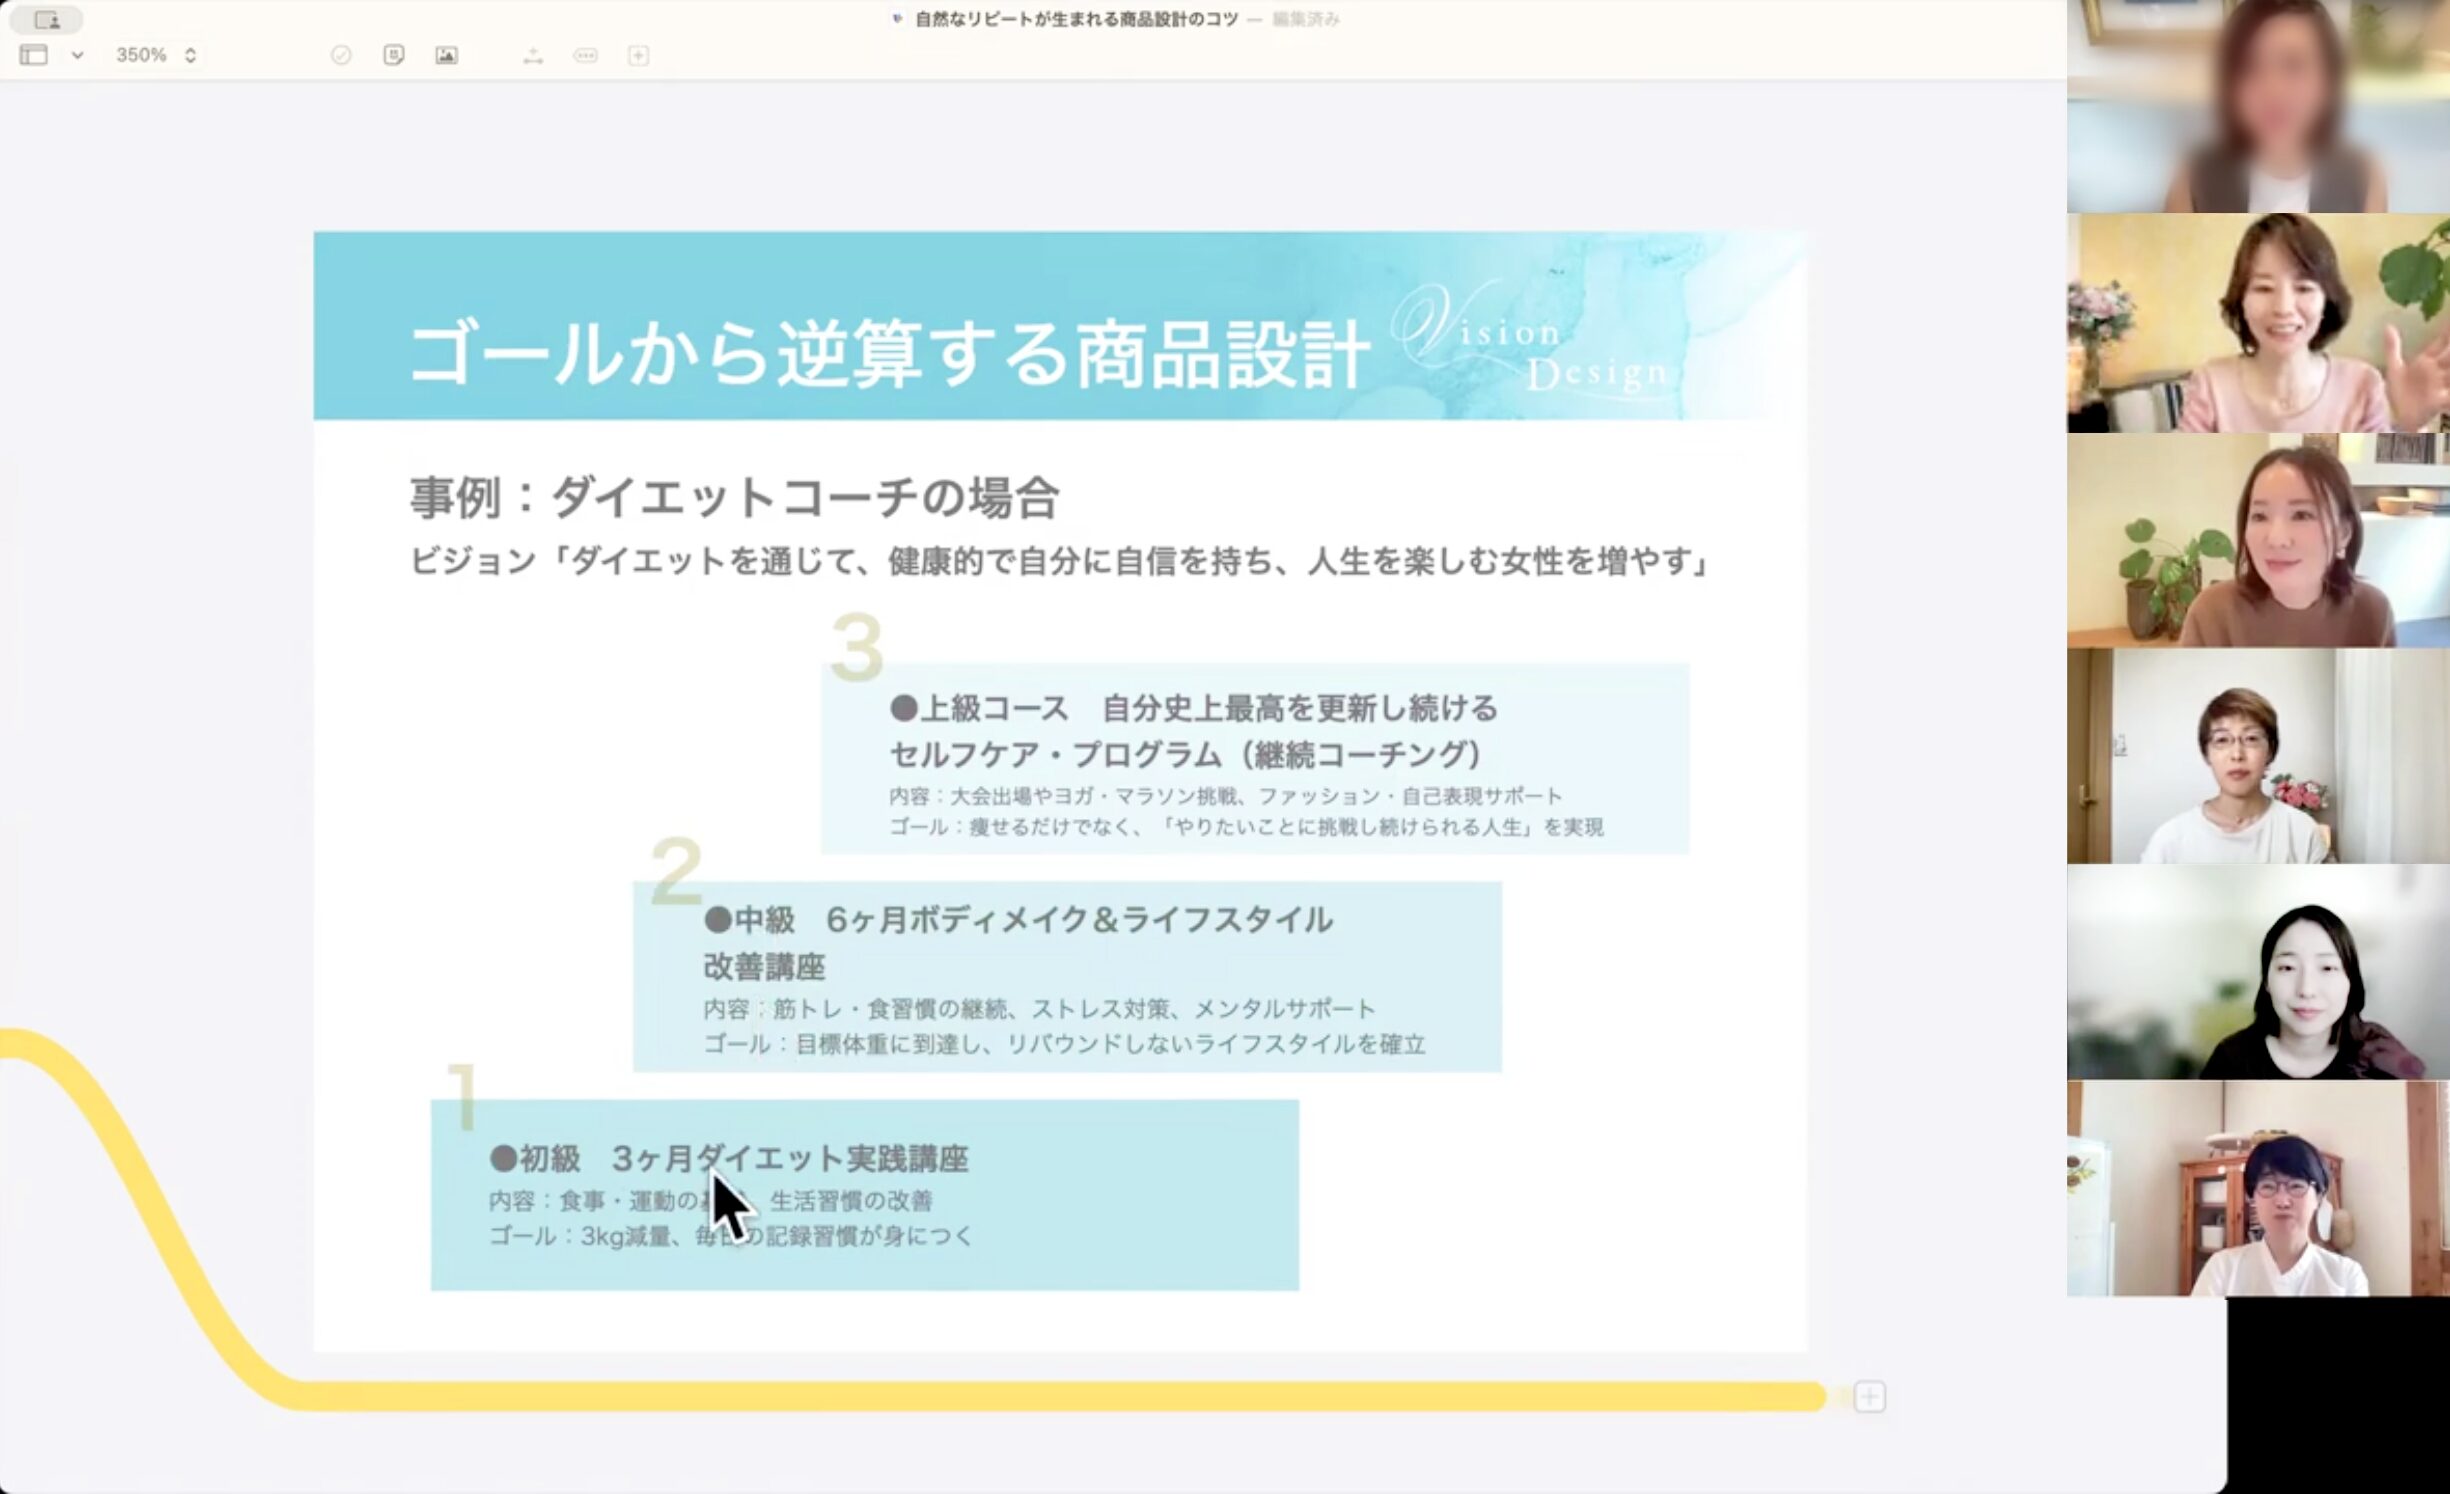2450x1494 pixels.
Task: Open the view options chevron dropdown
Action: point(78,56)
